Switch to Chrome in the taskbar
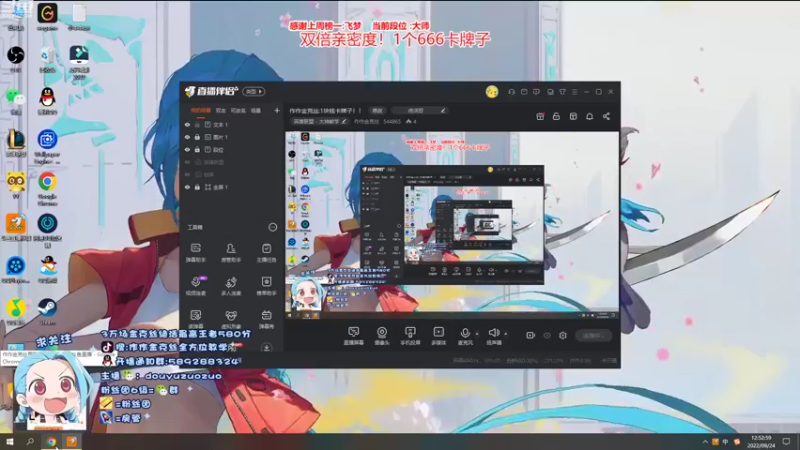800x450 pixels. pyautogui.click(x=51, y=442)
